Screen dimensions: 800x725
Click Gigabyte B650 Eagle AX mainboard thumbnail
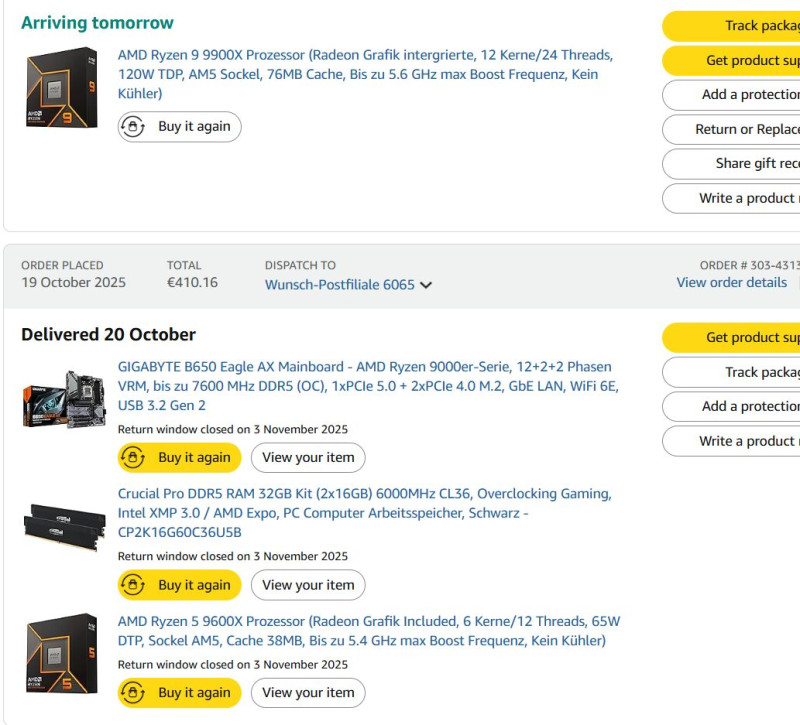(x=64, y=399)
